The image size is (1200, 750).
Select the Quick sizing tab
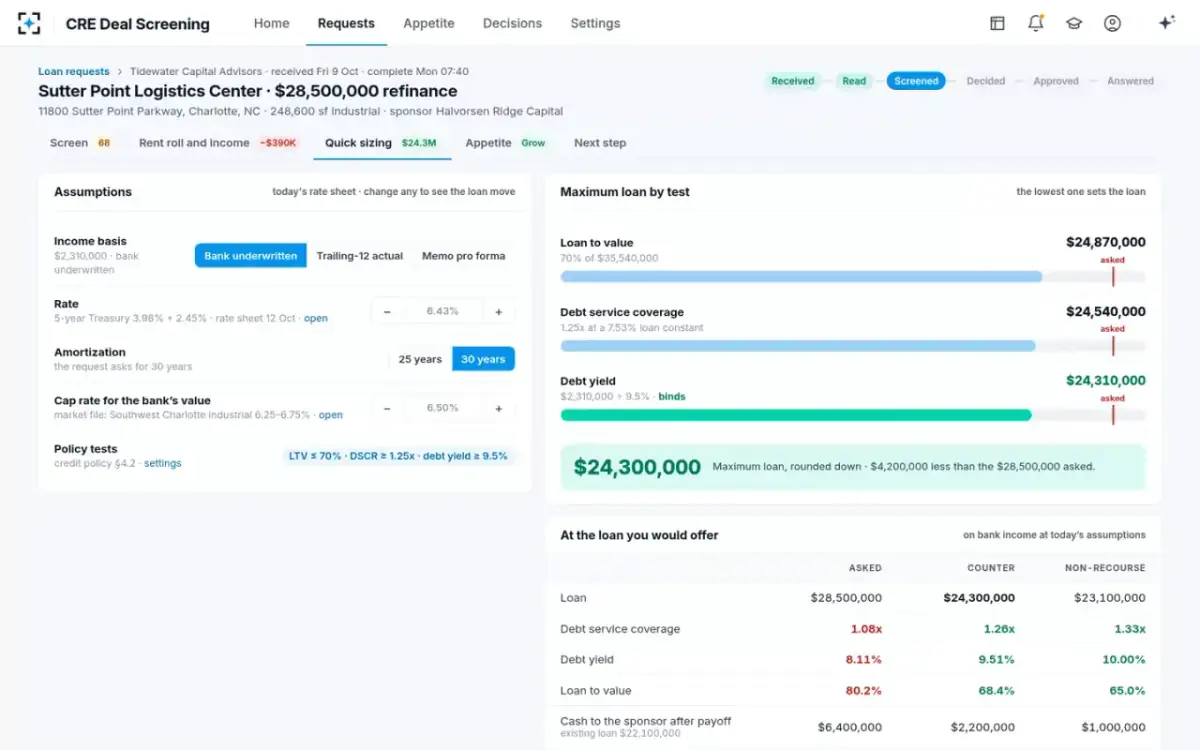click(x=381, y=143)
